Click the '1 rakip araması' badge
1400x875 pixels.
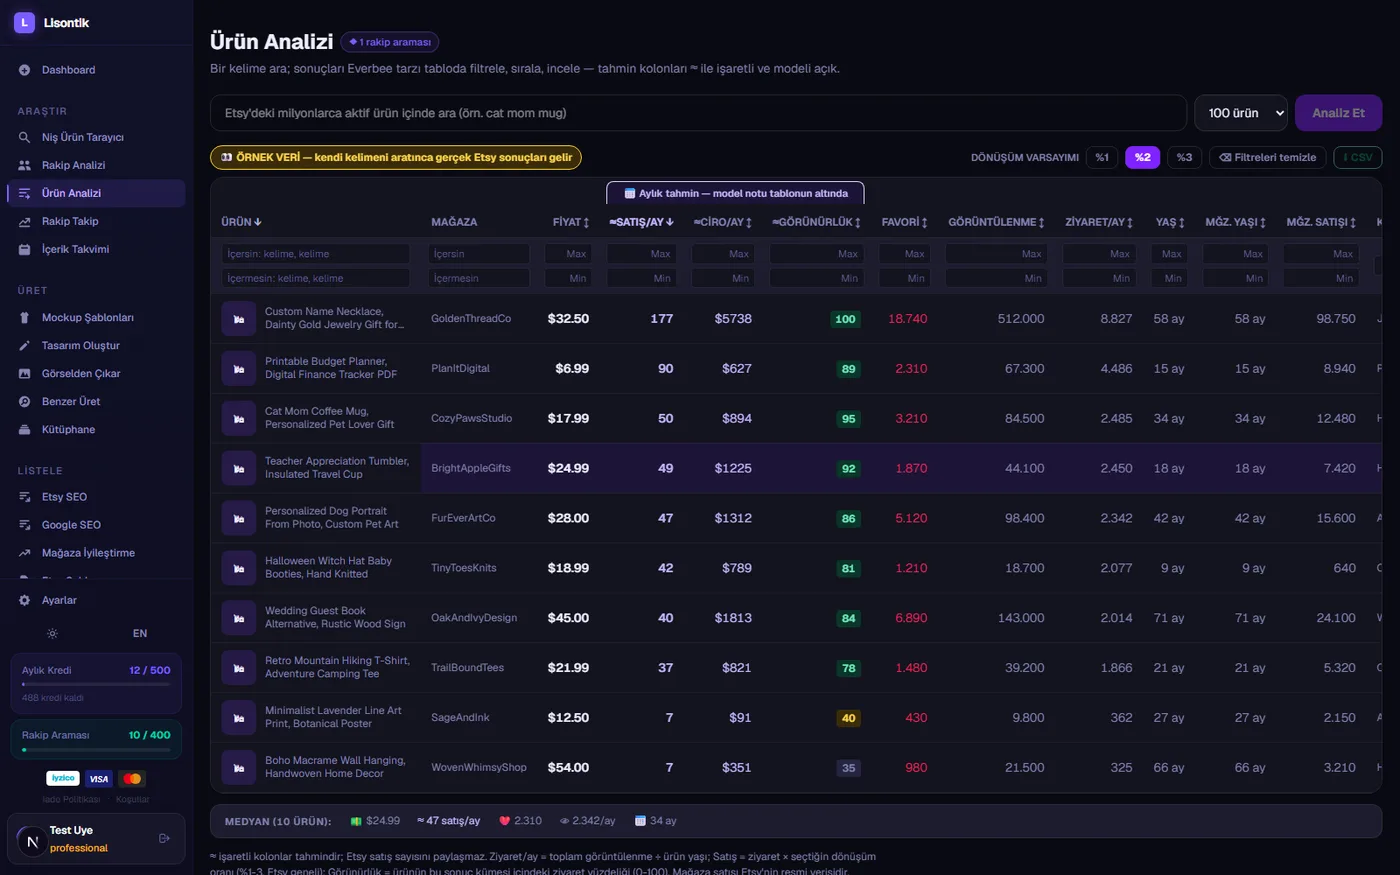[x=390, y=42]
